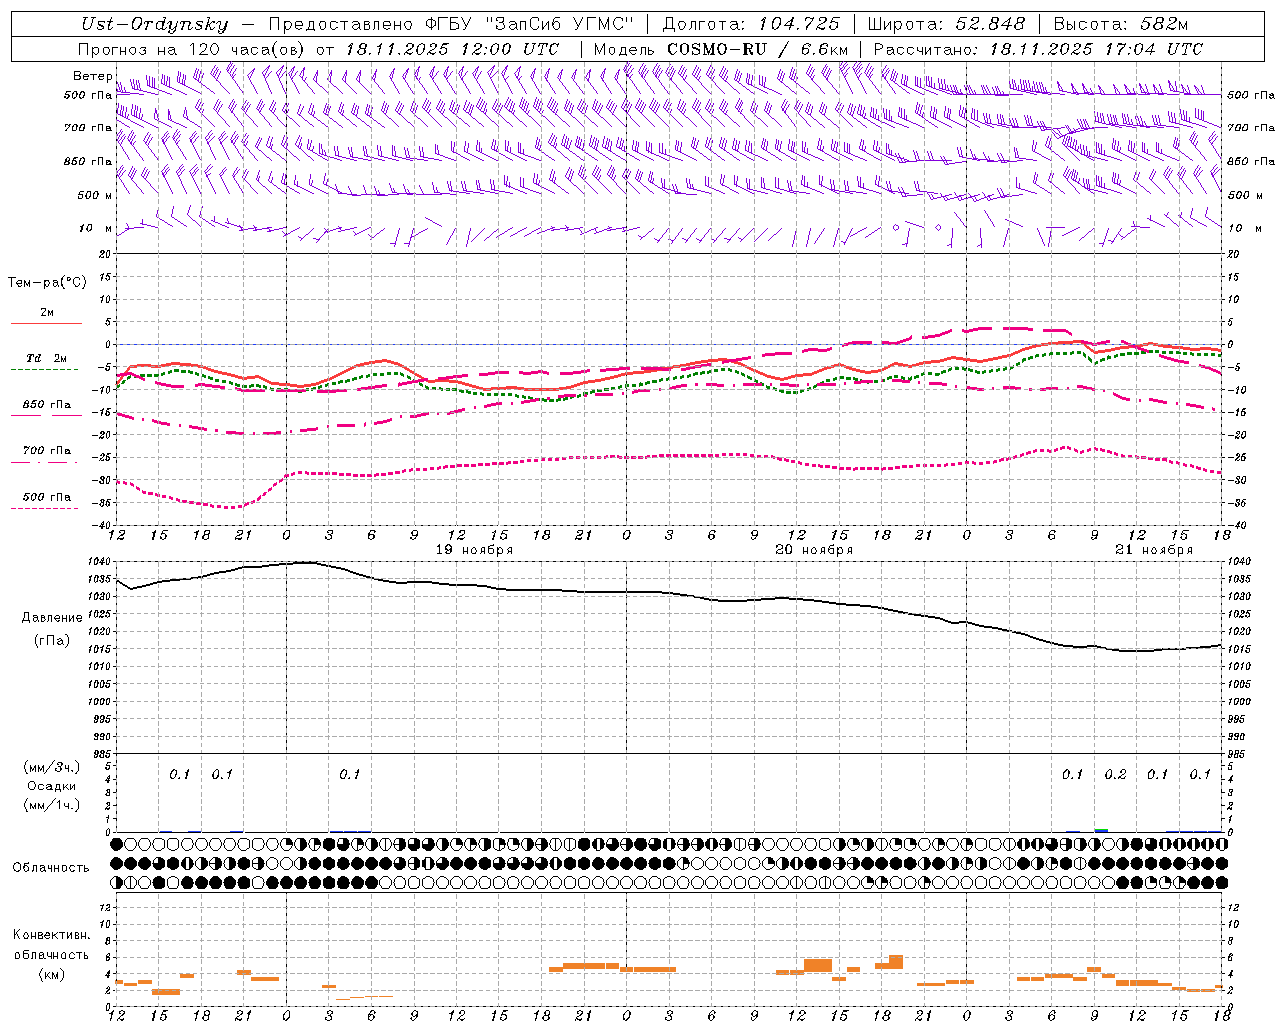Click the 10 м wind level label on left
The height and width of the screenshot is (1024, 1280).
pyautogui.click(x=95, y=228)
